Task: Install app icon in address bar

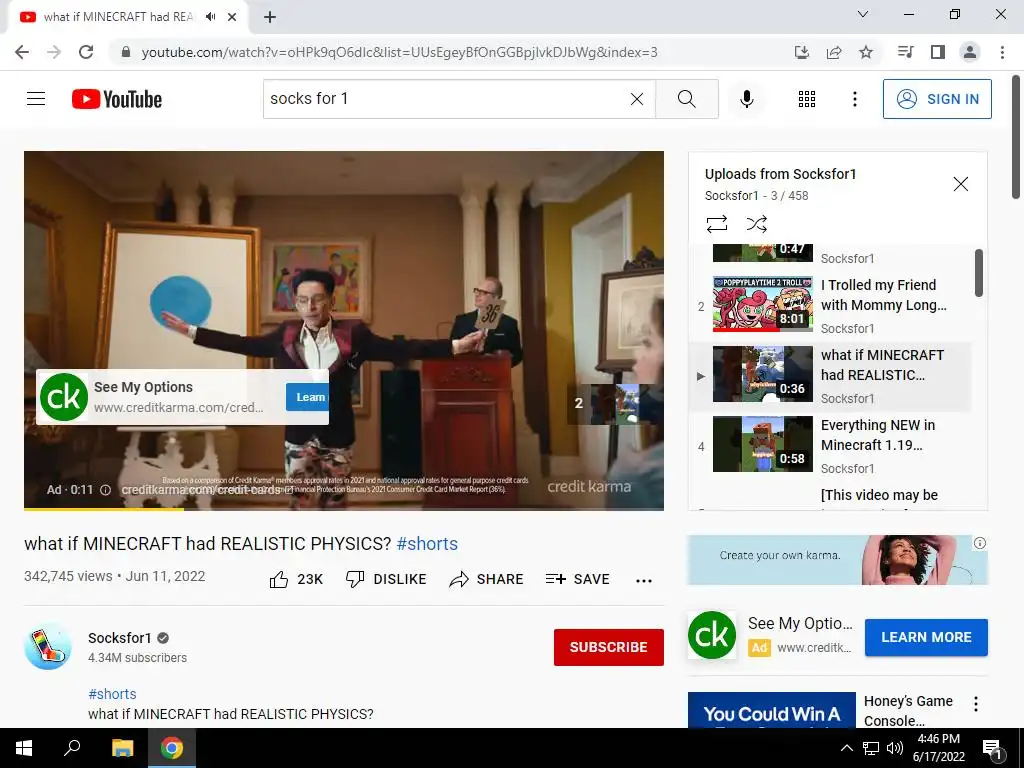Action: (x=802, y=52)
